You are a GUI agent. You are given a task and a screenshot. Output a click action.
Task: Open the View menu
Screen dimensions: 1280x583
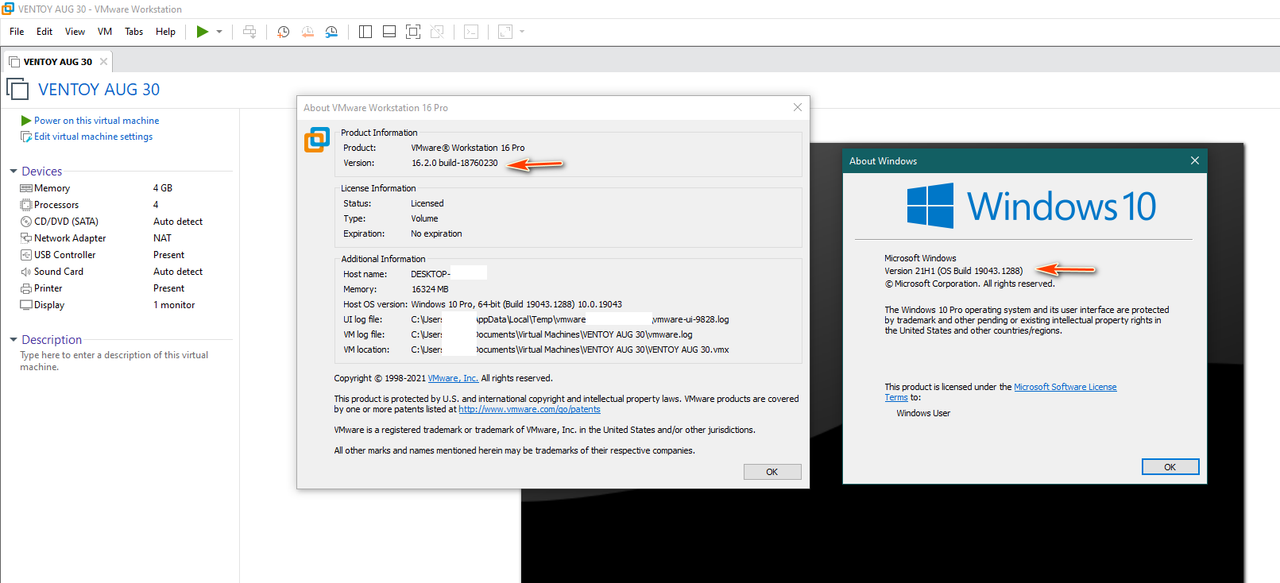[x=75, y=32]
